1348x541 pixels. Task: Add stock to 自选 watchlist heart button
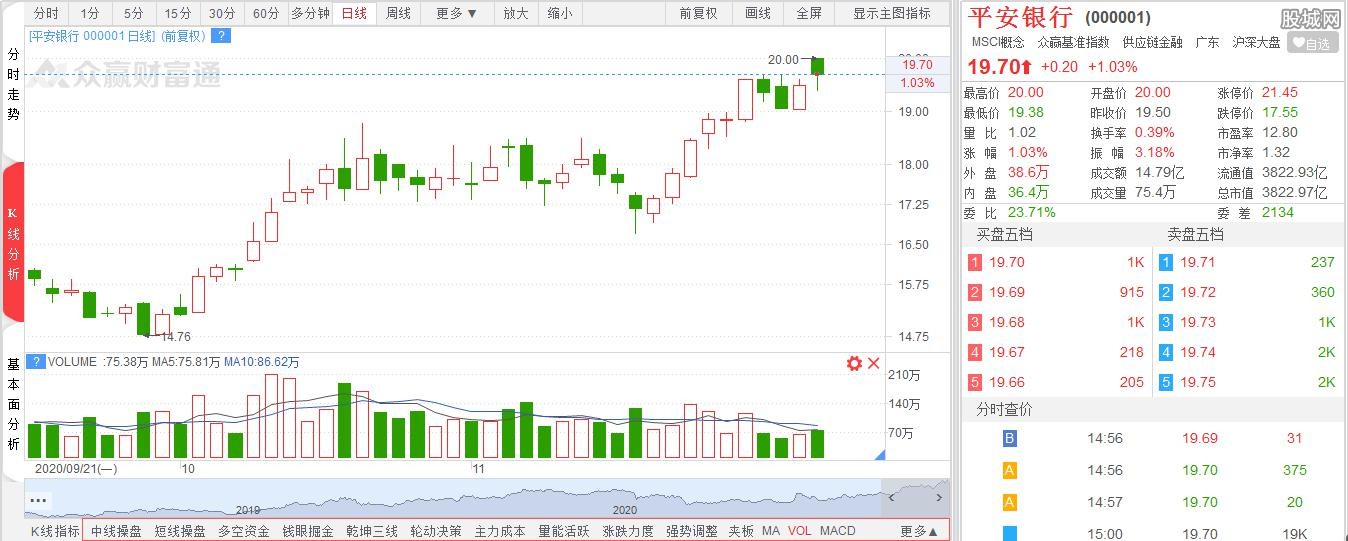[x=1312, y=43]
